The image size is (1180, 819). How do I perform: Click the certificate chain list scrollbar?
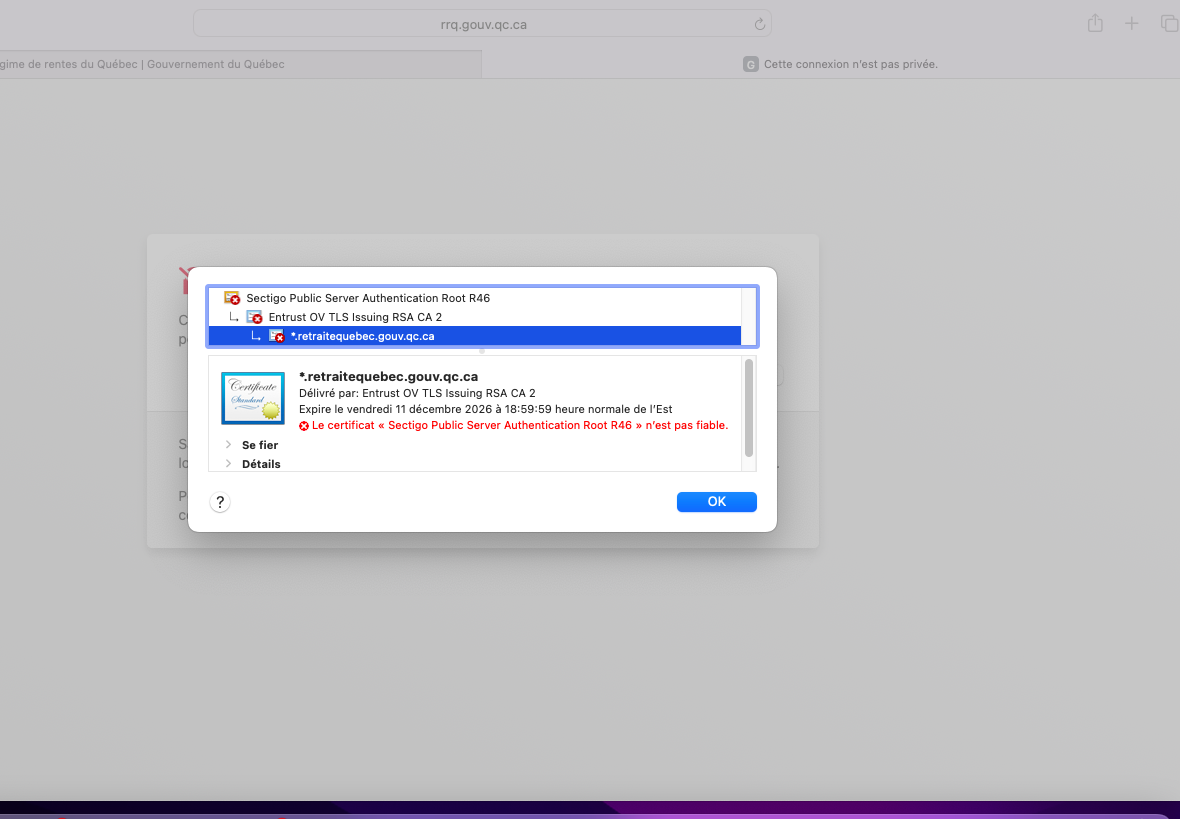pyautogui.click(x=749, y=317)
